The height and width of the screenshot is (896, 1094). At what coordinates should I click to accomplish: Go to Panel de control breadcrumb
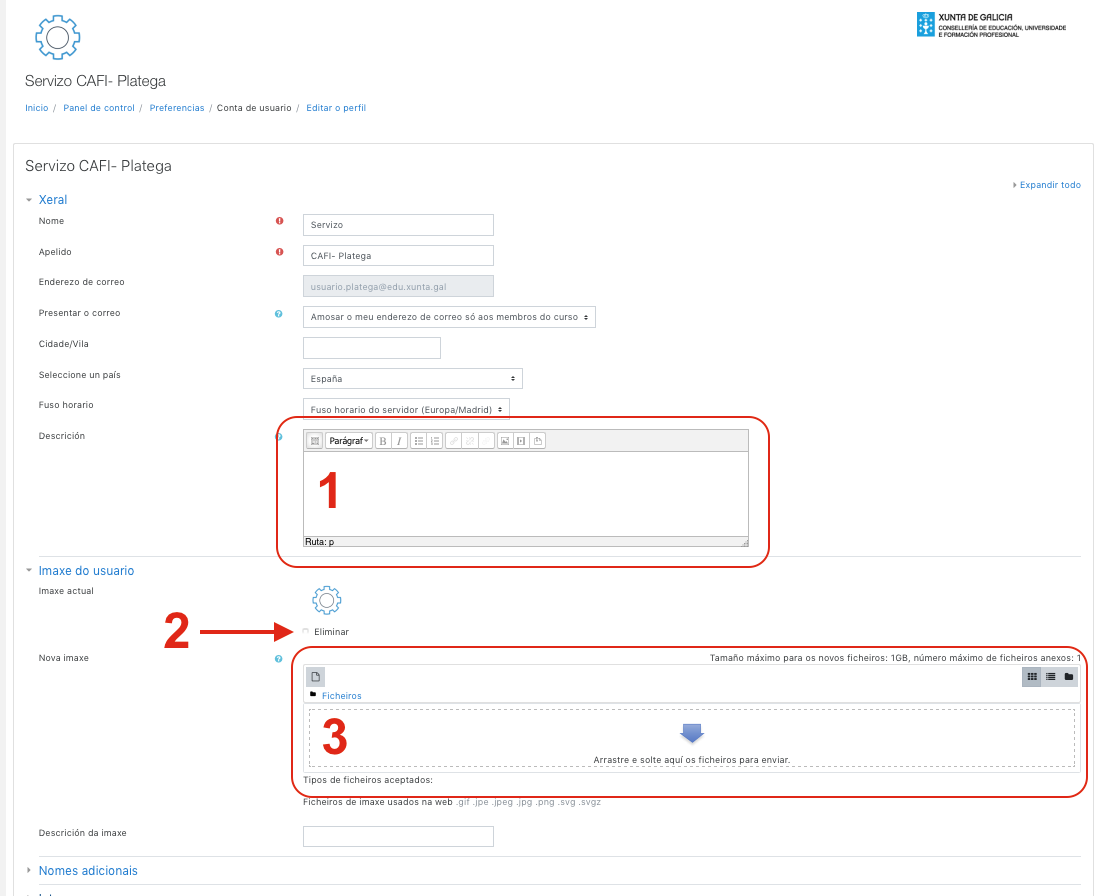98,108
